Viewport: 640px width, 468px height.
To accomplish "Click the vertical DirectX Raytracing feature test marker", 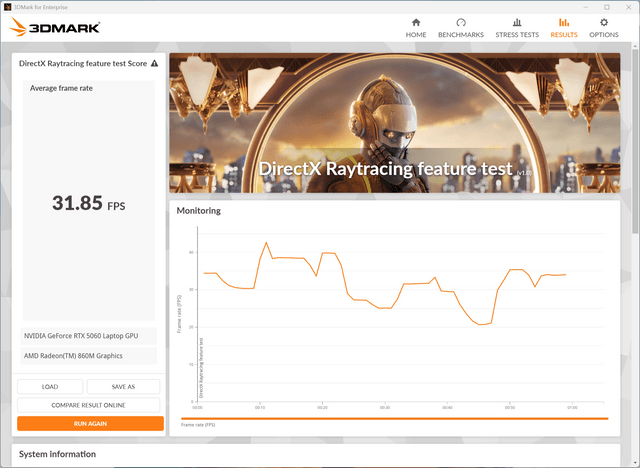I will tap(201, 368).
